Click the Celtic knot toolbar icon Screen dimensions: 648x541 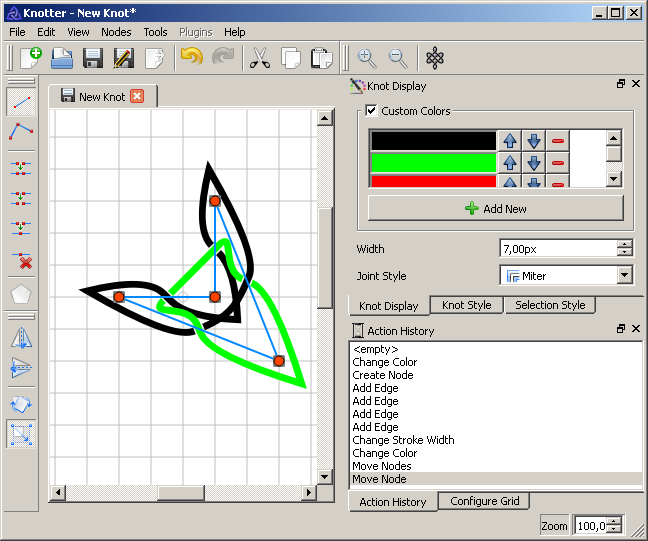click(x=435, y=58)
